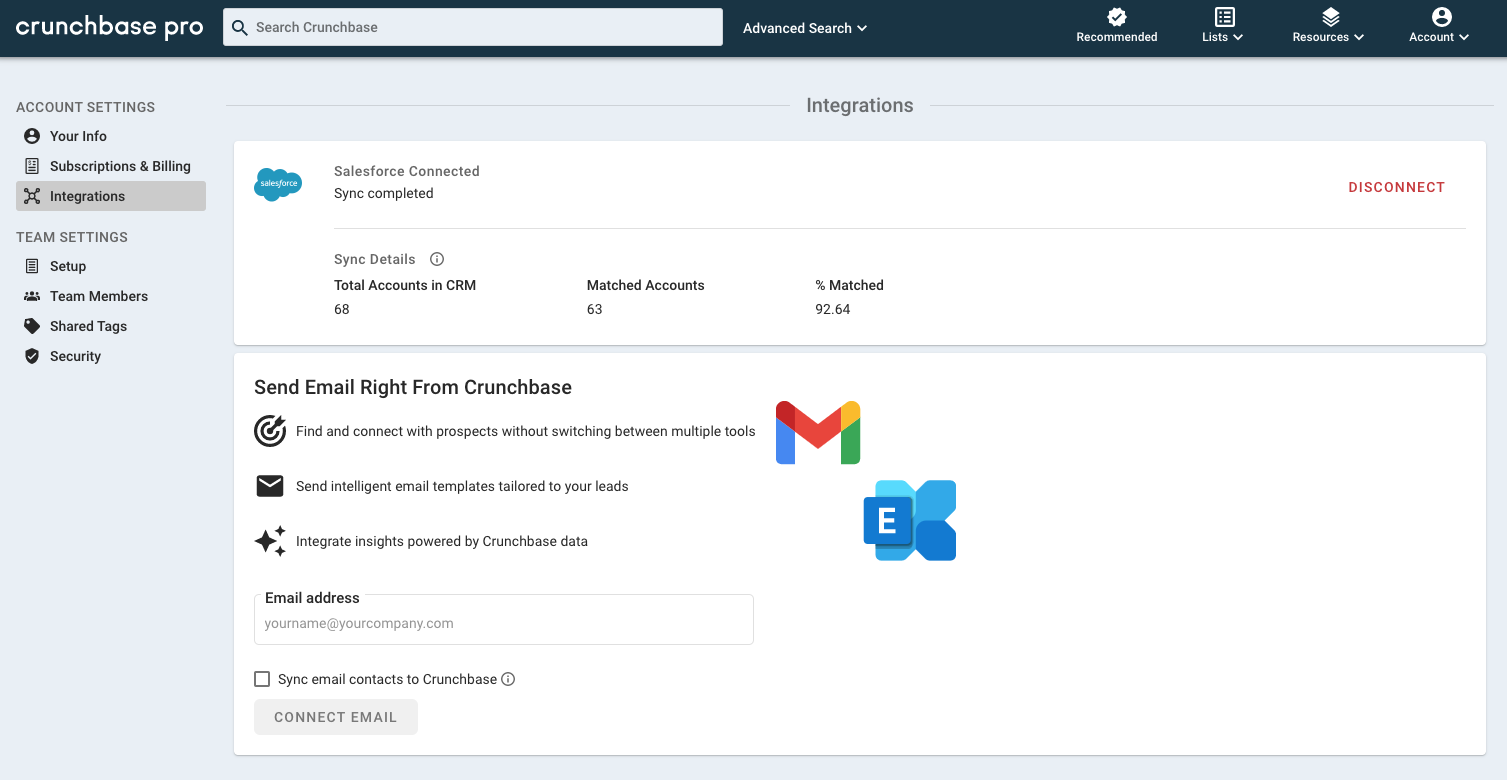Click Integrate insights powered by Crunchbase text

point(442,541)
